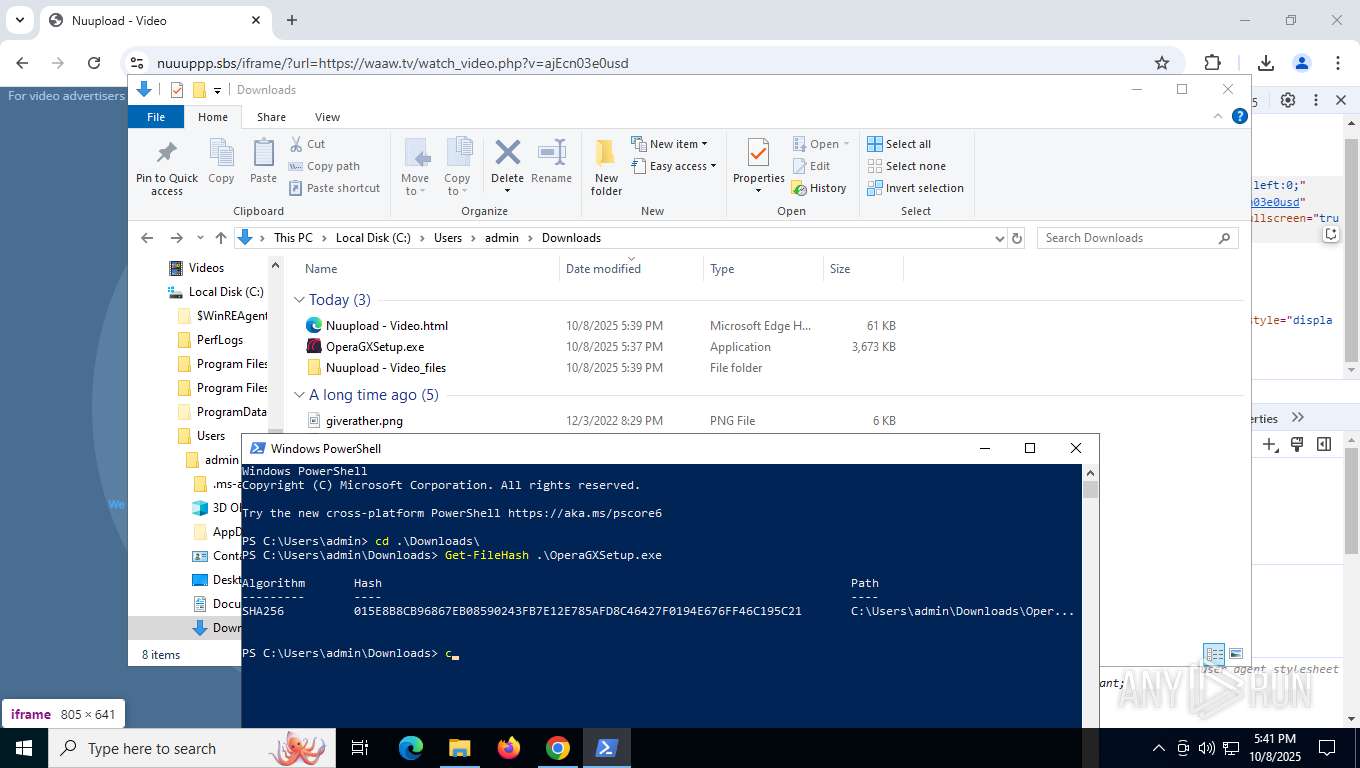Viewport: 1360px width, 768px height.
Task: Click Select none in ribbon
Action: click(906, 166)
